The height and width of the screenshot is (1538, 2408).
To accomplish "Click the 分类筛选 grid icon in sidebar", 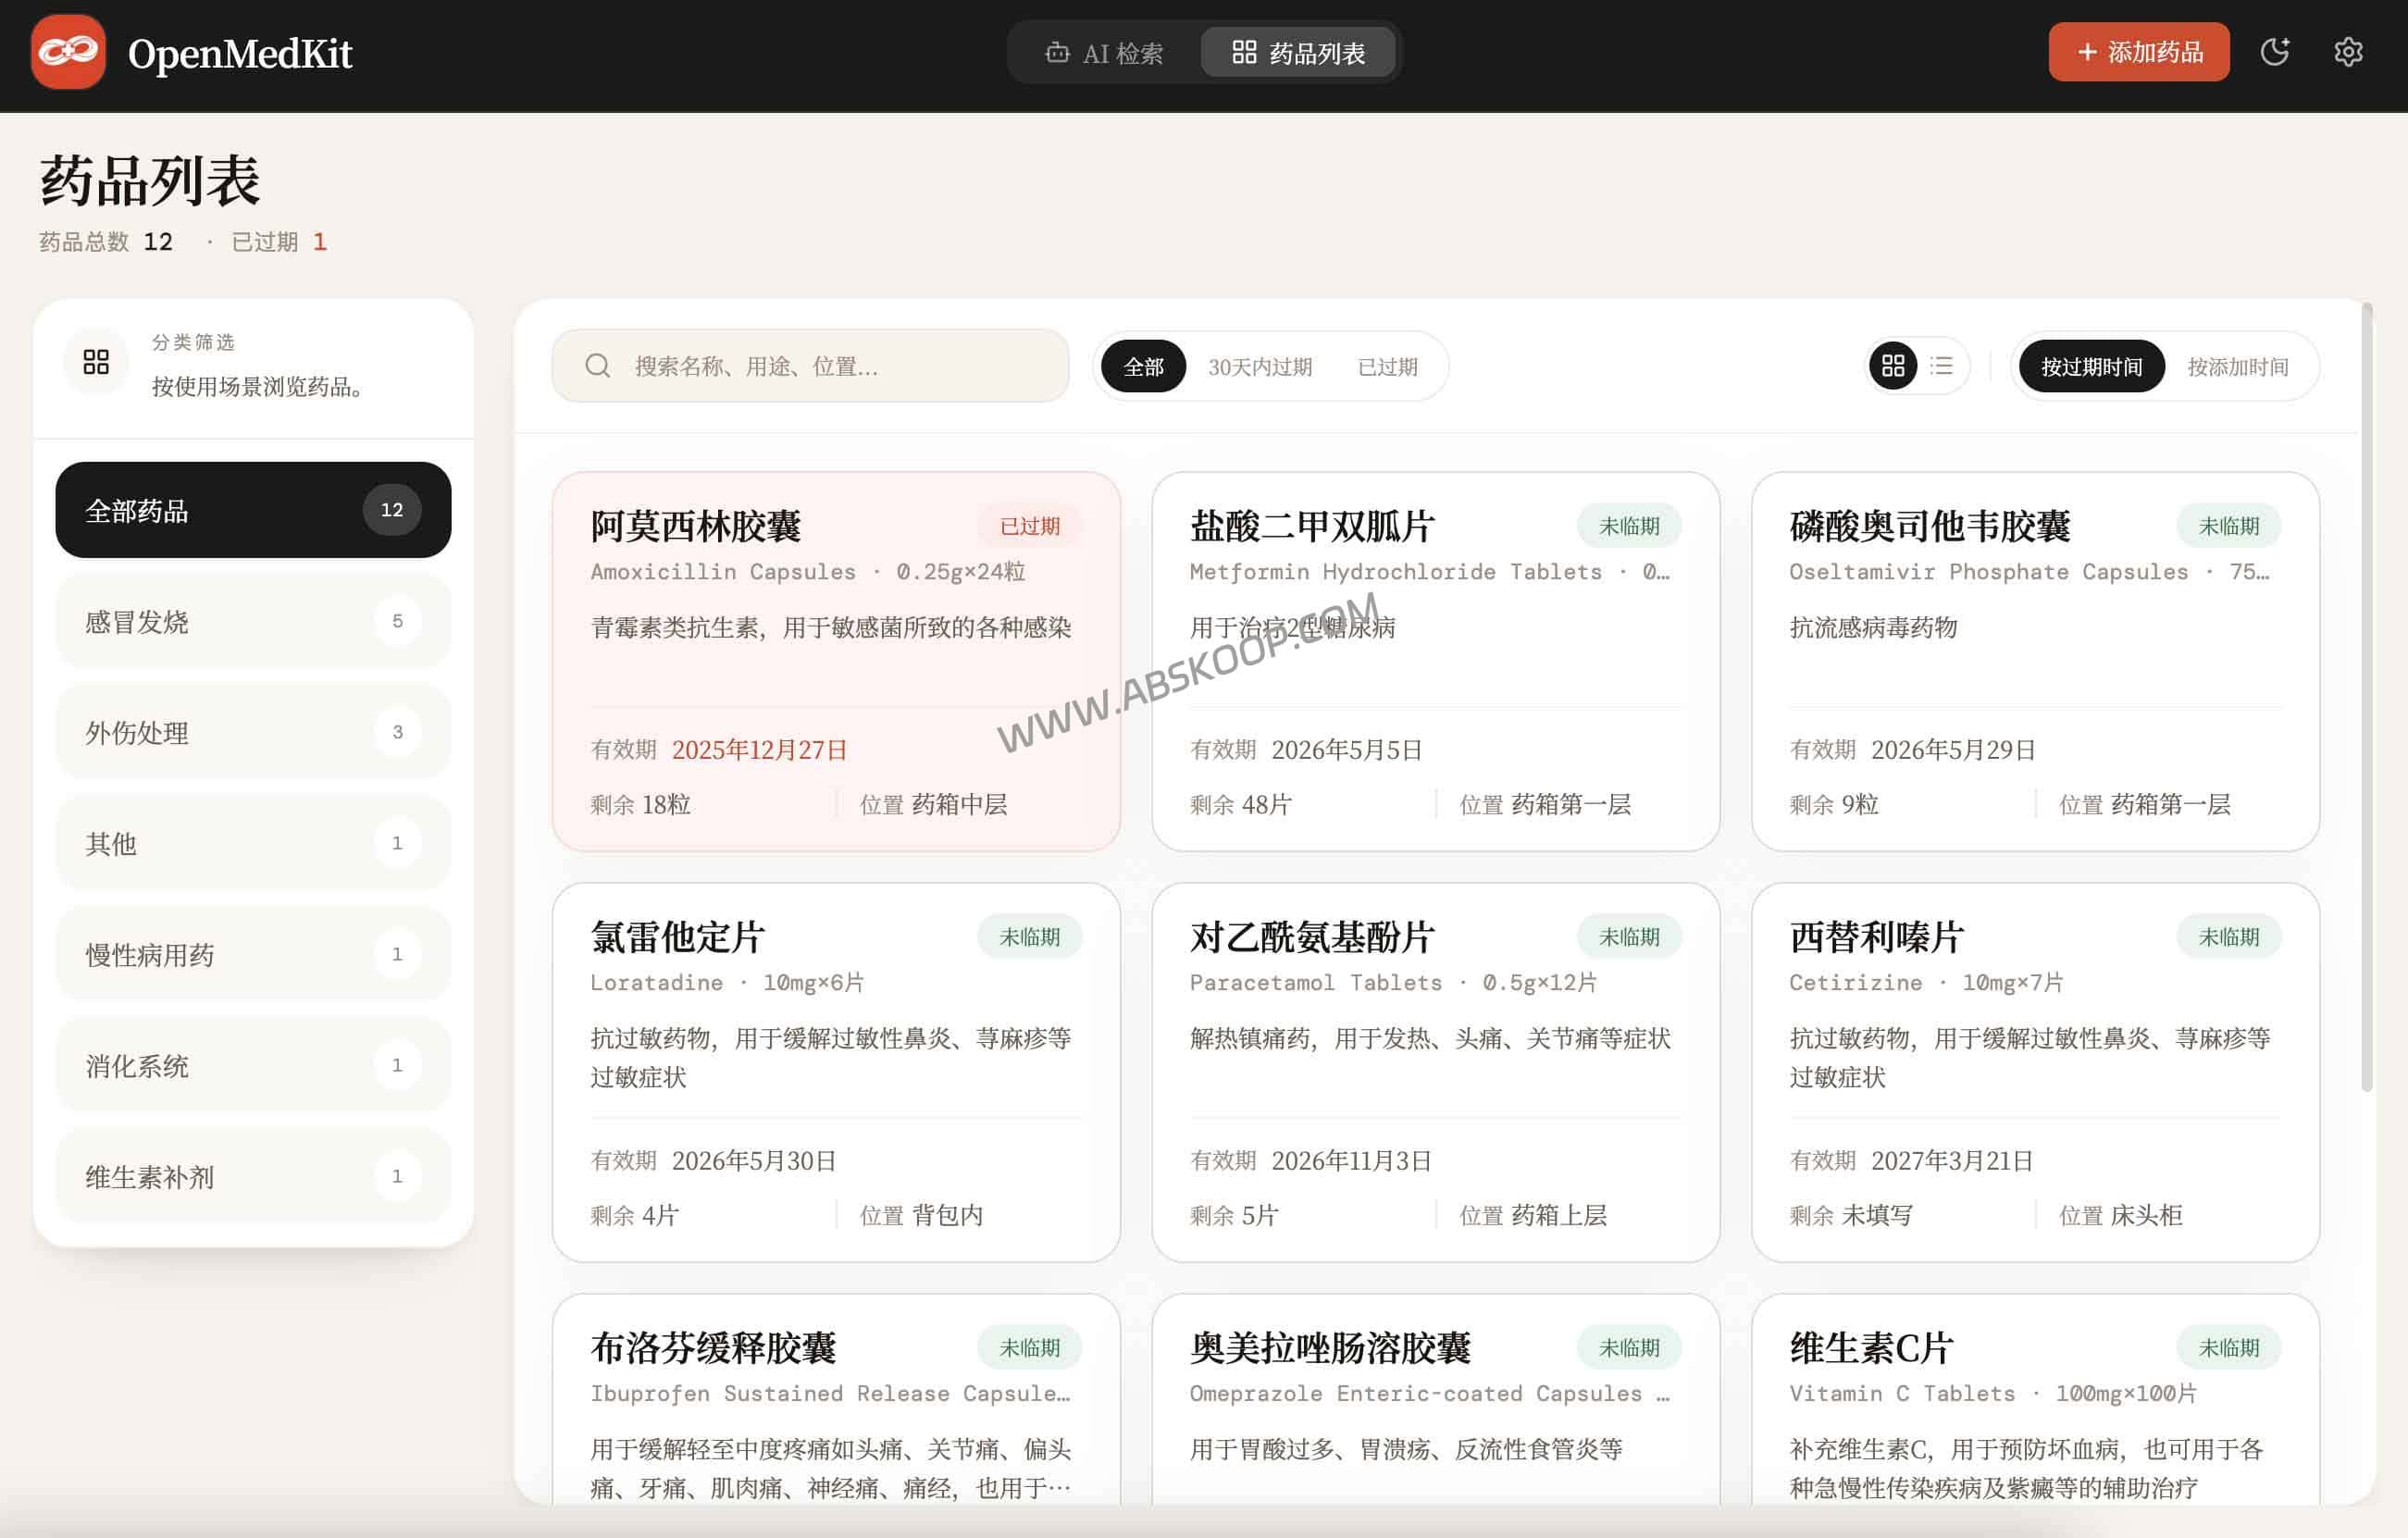I will [96, 362].
